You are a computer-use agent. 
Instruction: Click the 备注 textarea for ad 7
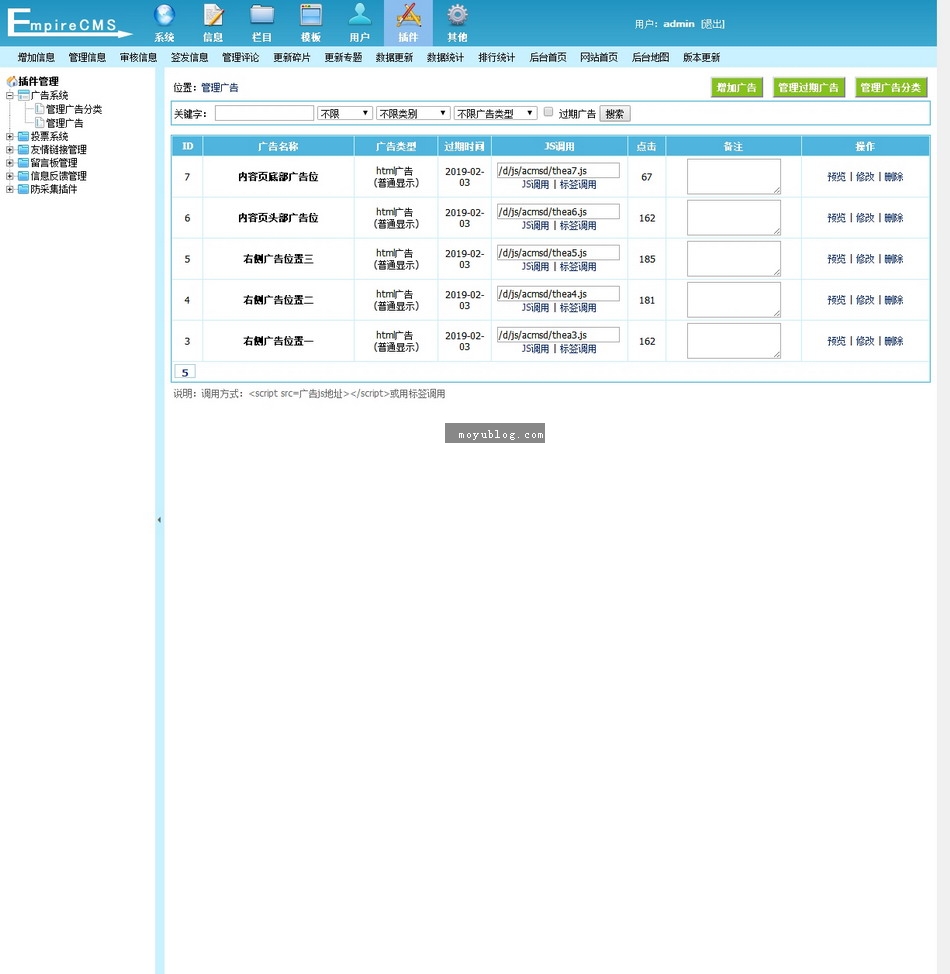(x=734, y=176)
